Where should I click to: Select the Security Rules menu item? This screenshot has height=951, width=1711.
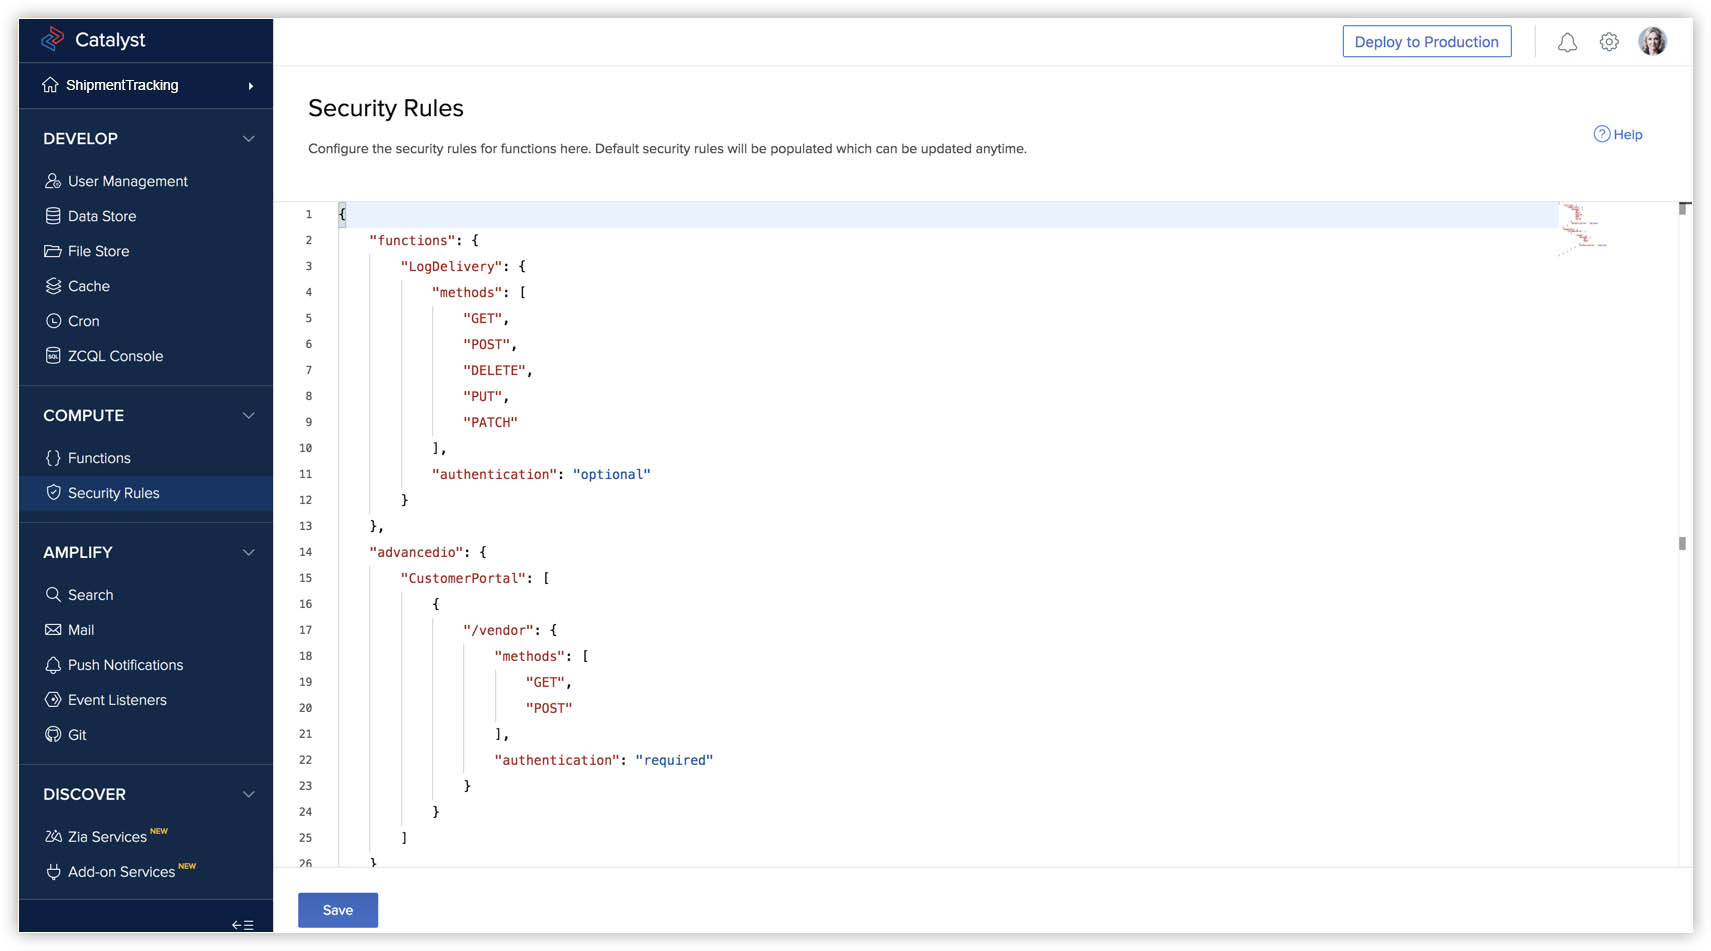click(114, 493)
